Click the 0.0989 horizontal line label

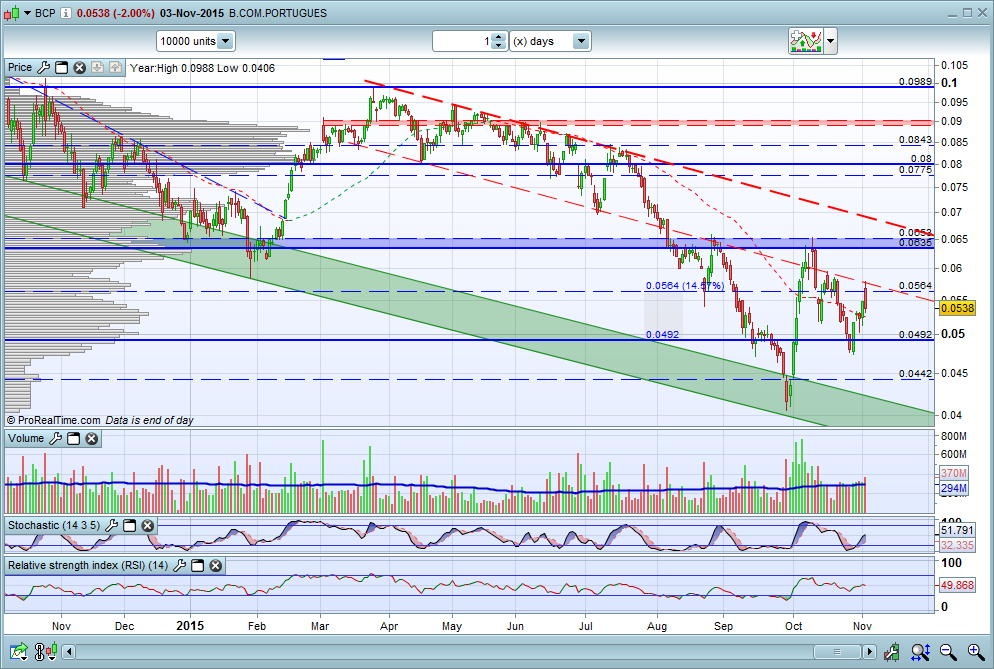[x=915, y=81]
